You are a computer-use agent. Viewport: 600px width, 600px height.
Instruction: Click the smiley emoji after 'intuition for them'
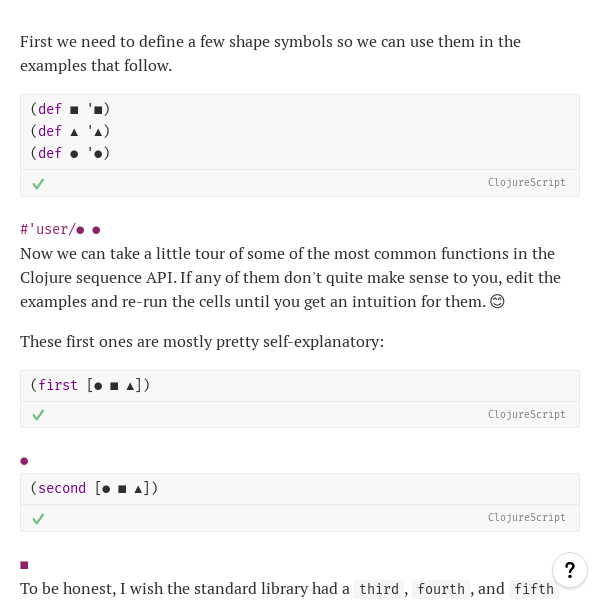click(497, 302)
